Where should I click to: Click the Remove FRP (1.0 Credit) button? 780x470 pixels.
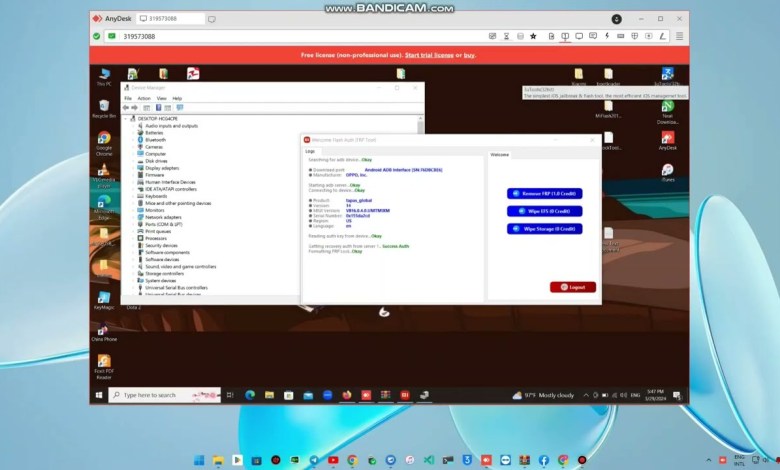point(544,193)
